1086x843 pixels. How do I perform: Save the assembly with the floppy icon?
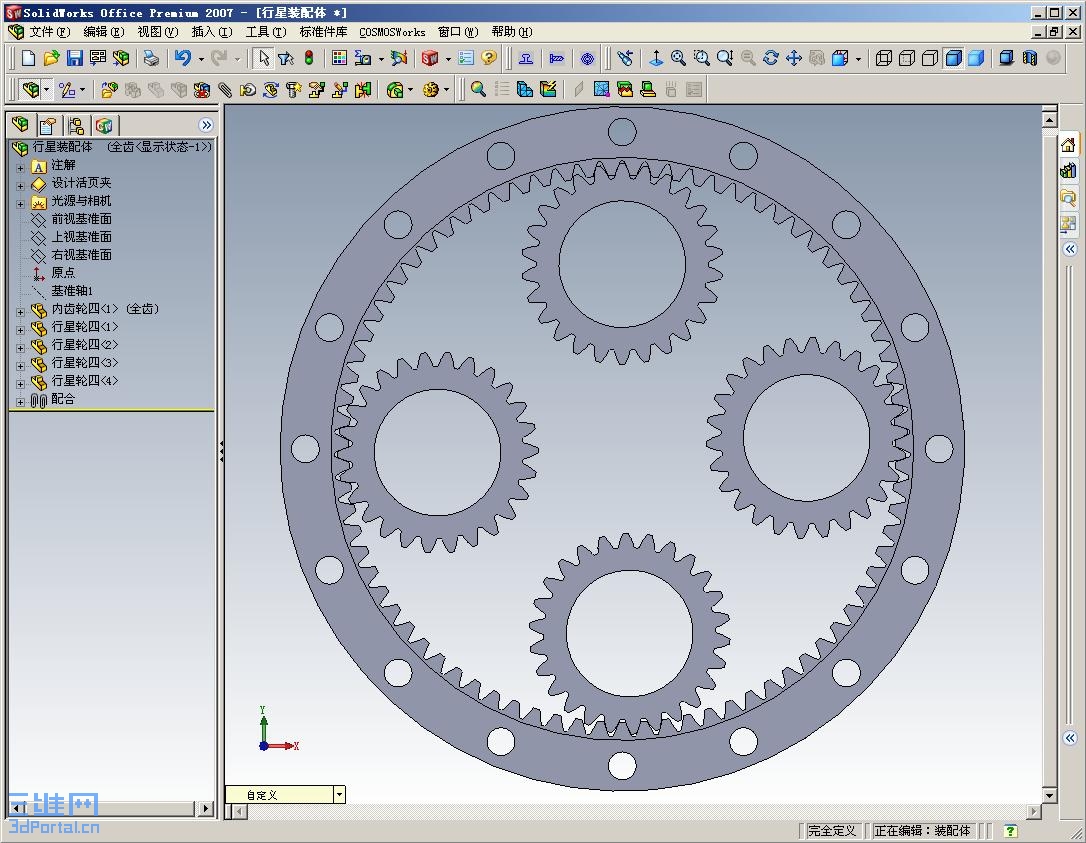pyautogui.click(x=75, y=58)
